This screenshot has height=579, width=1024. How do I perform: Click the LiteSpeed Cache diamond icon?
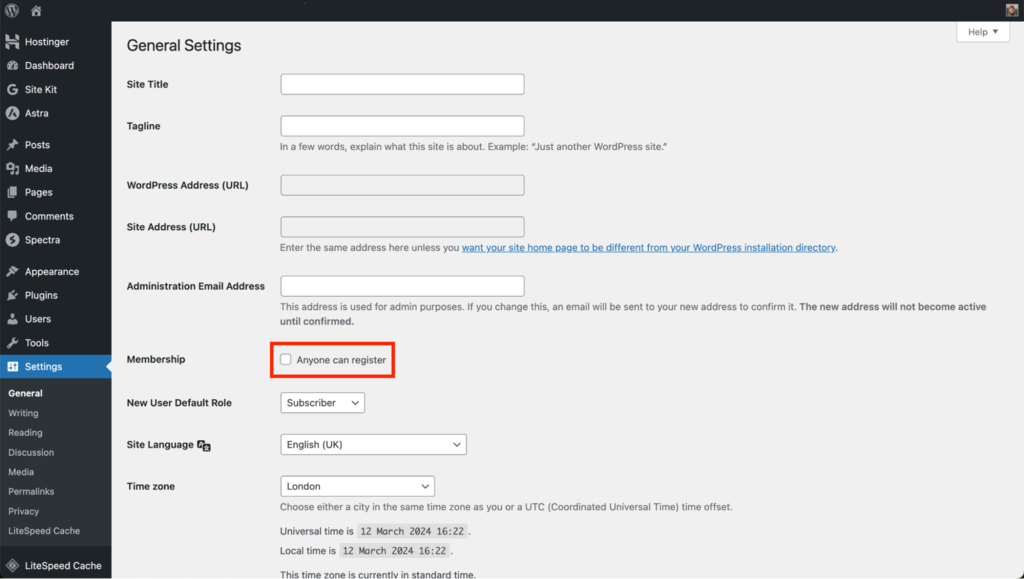click(x=12, y=566)
